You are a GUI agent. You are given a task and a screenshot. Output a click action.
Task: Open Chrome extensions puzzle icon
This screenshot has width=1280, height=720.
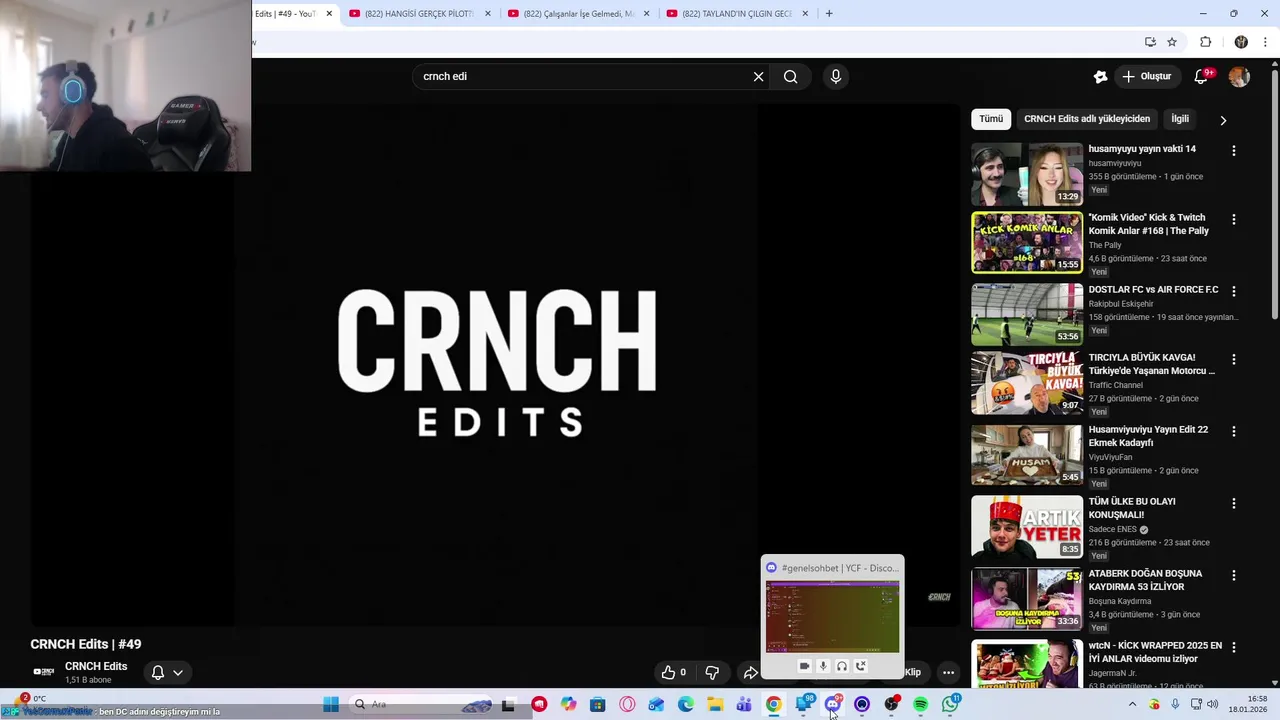pos(1205,42)
